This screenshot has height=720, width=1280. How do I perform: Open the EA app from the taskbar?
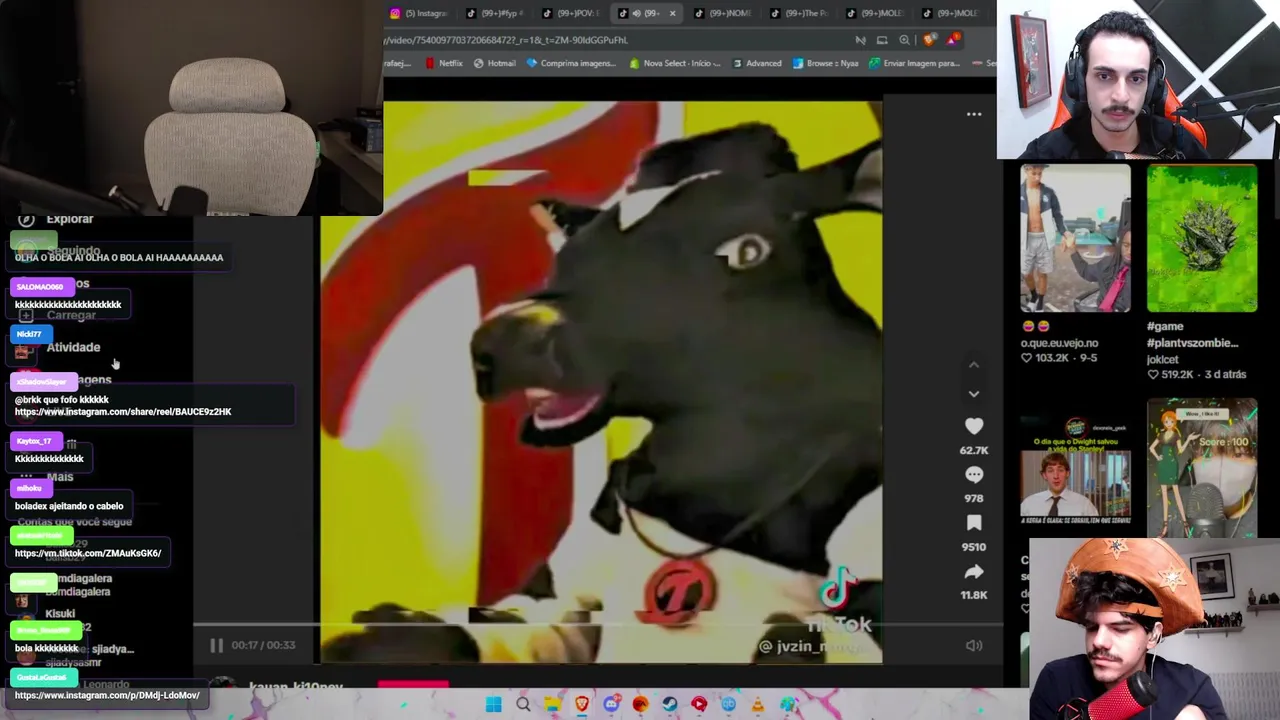pos(640,704)
